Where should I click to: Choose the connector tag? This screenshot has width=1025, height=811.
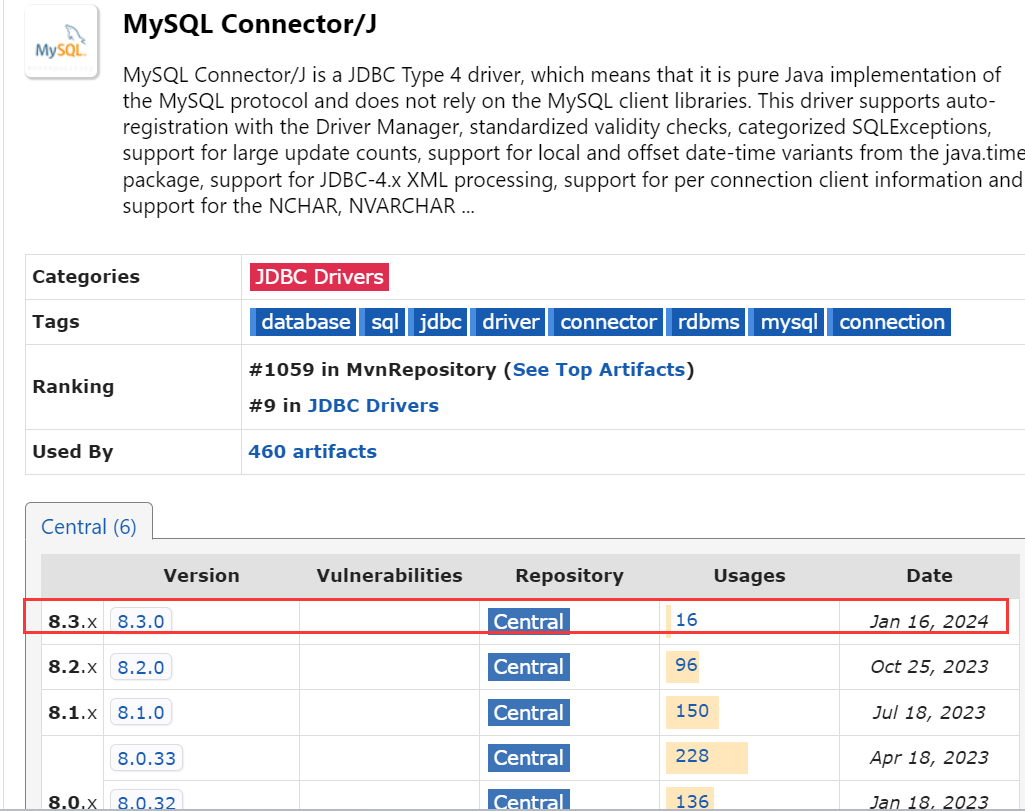(x=606, y=322)
